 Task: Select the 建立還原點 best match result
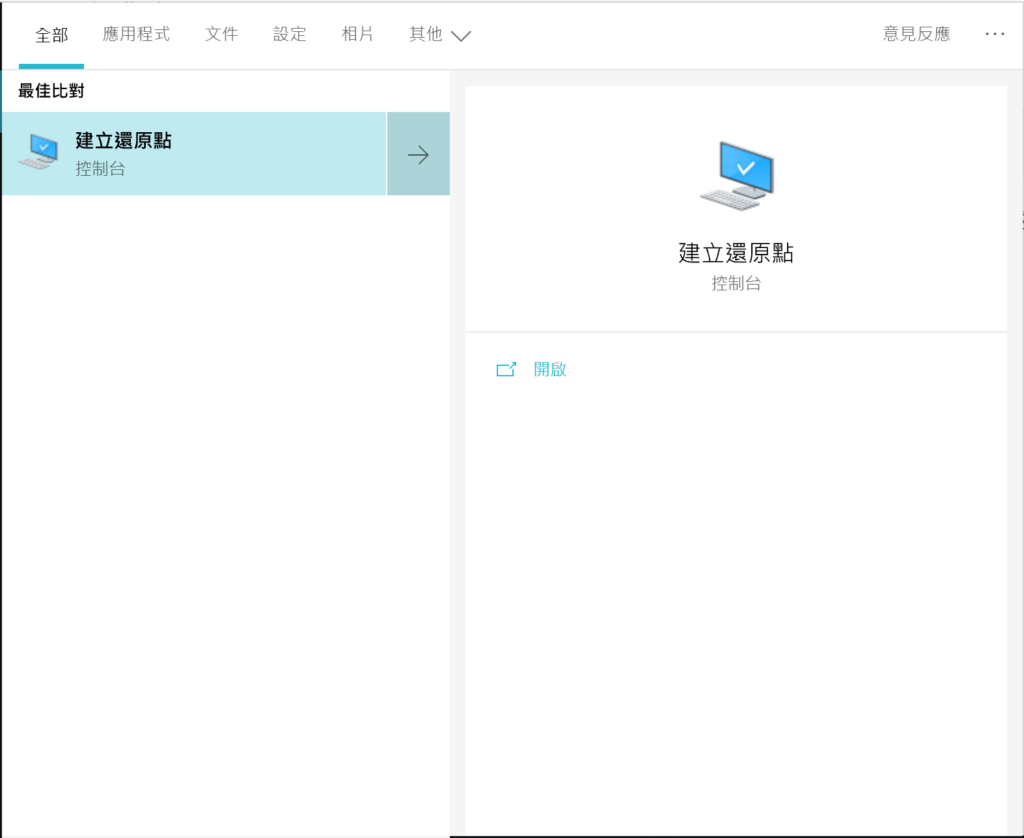pos(194,153)
